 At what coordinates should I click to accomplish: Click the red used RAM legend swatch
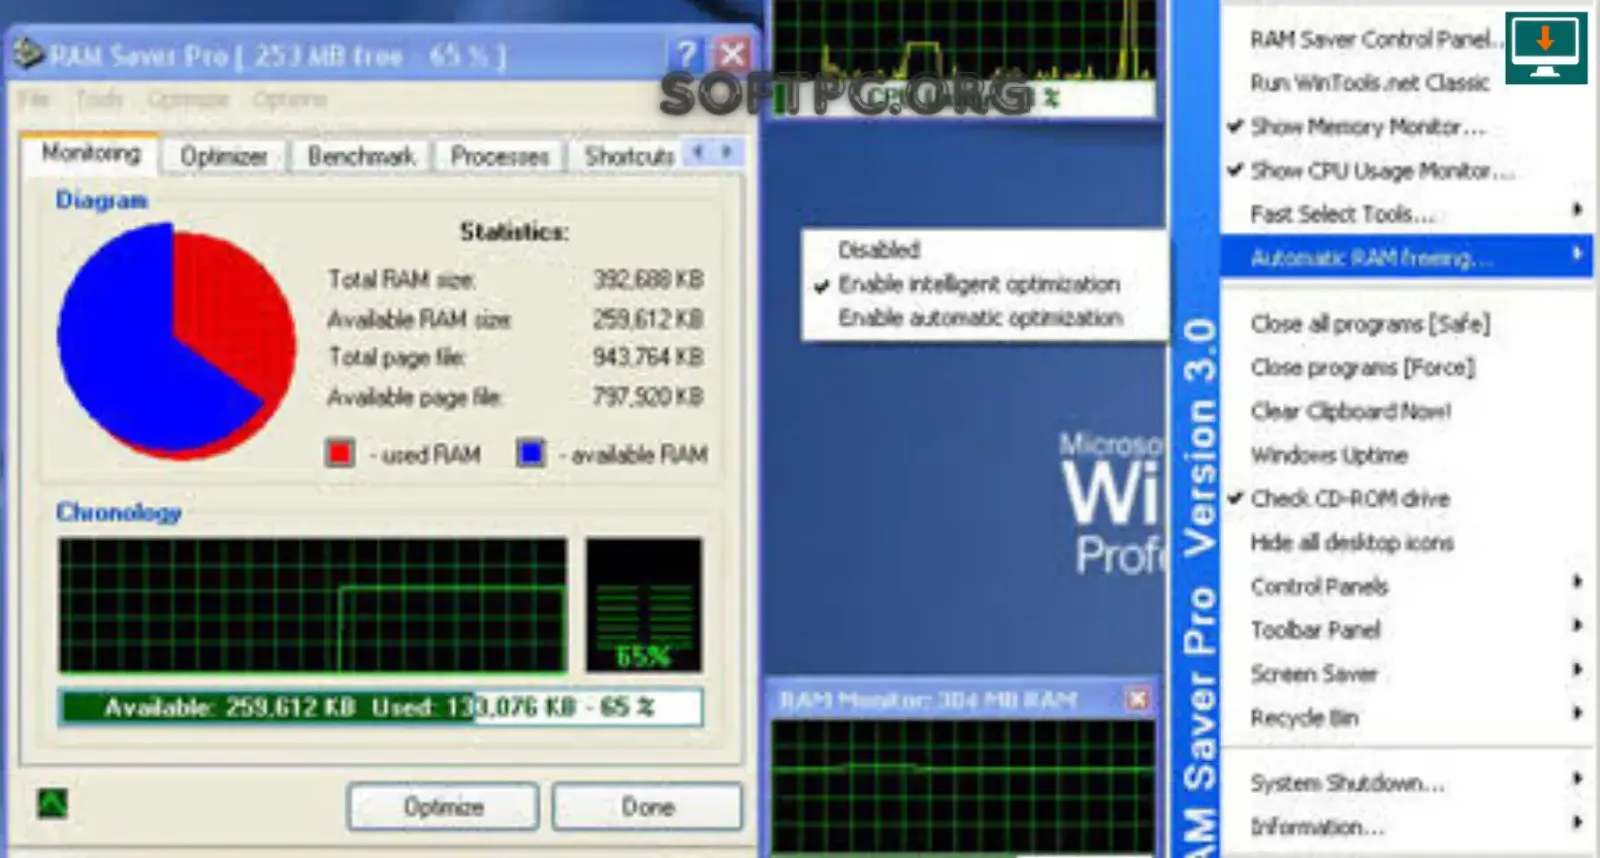click(x=340, y=453)
